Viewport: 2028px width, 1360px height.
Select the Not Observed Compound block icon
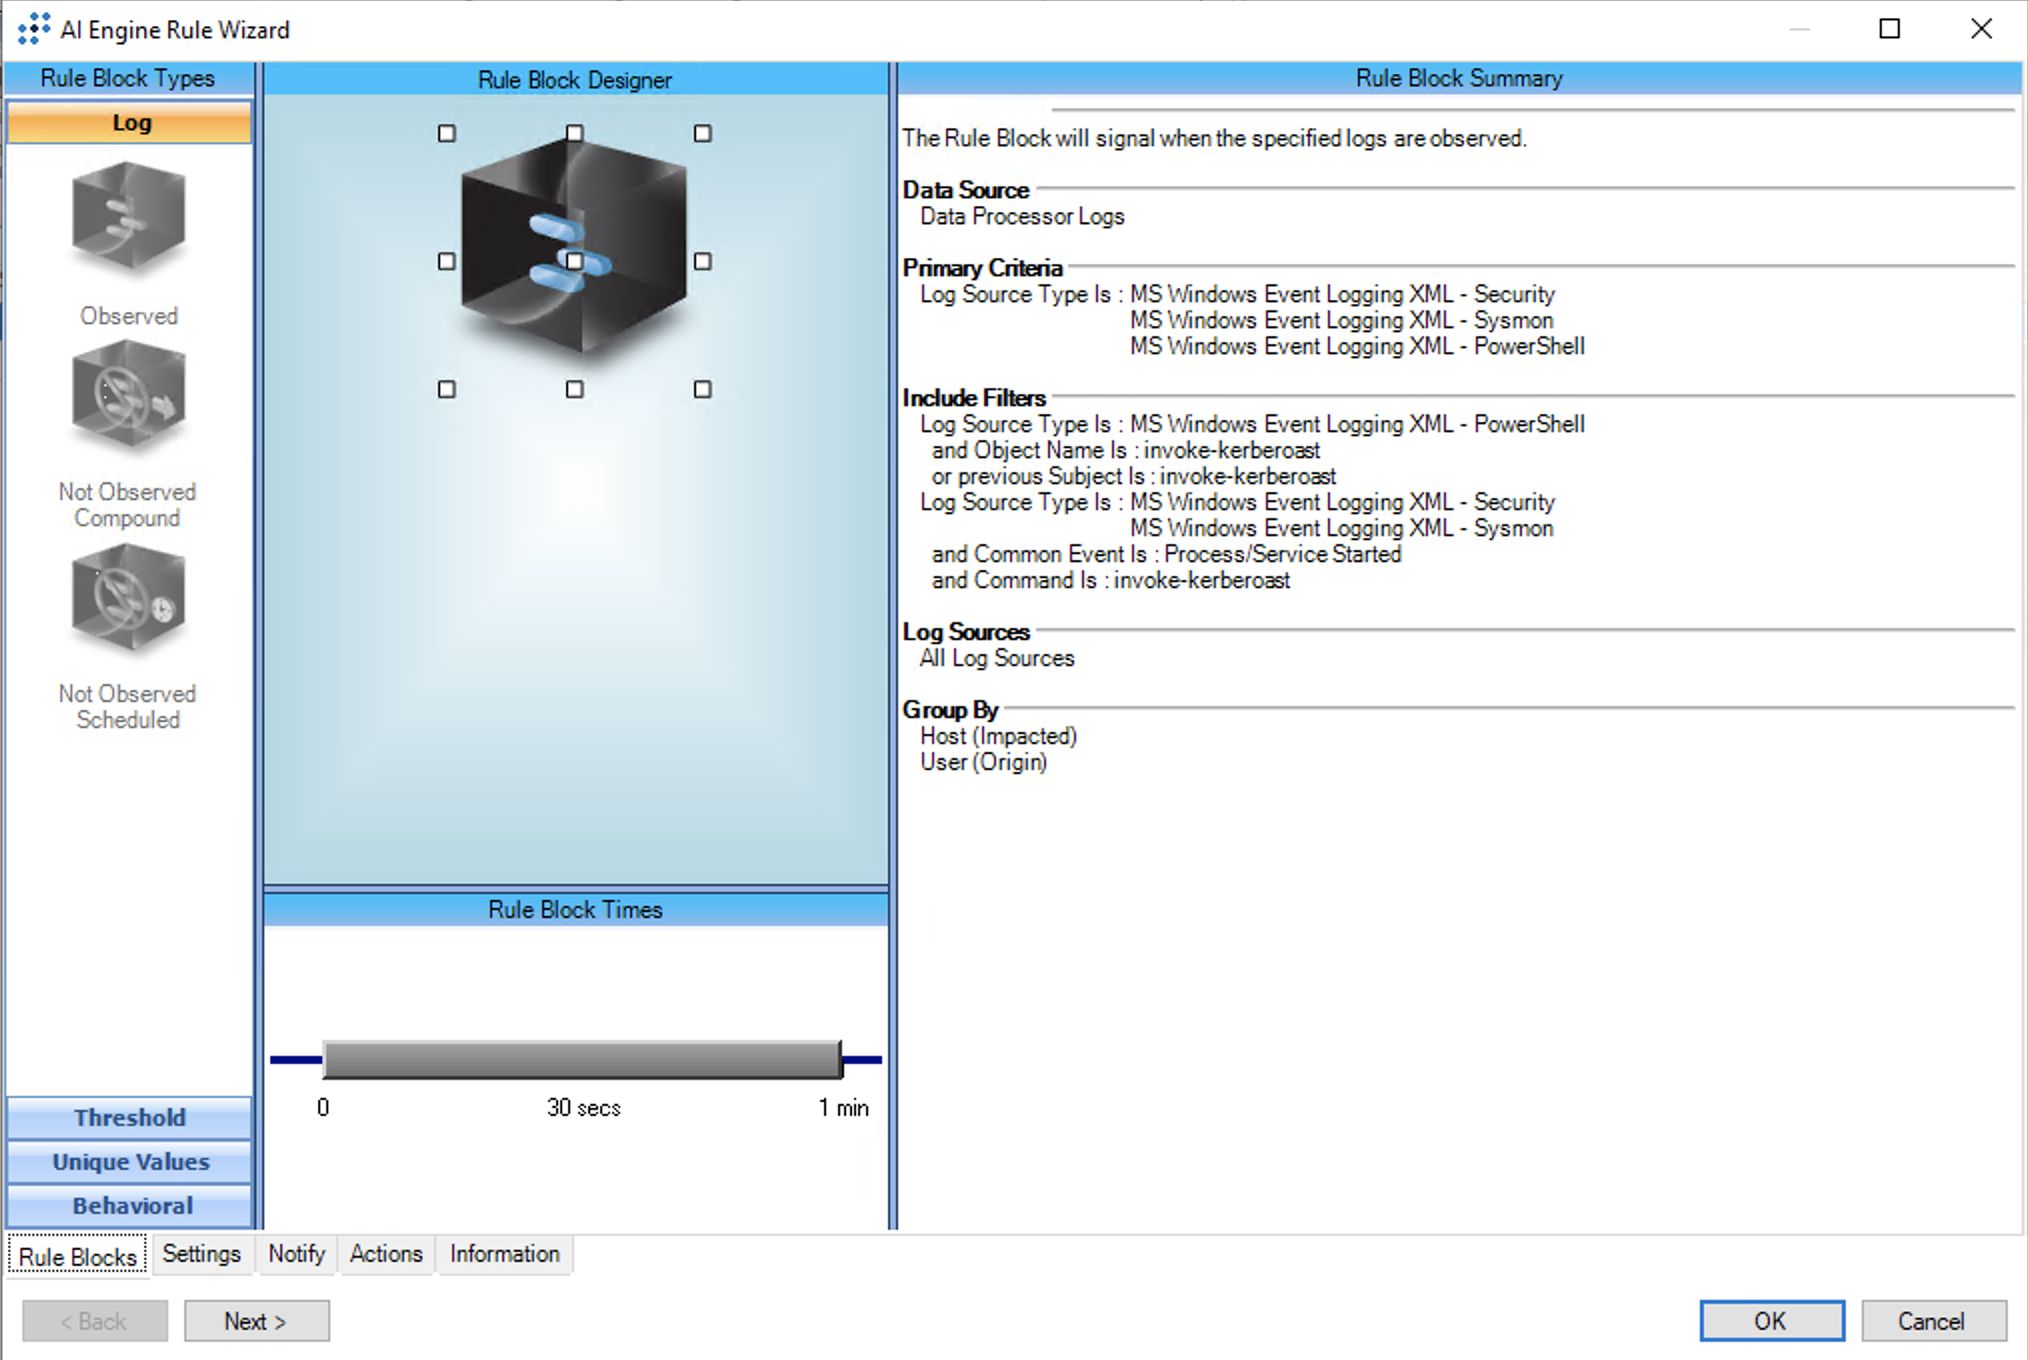coord(128,396)
